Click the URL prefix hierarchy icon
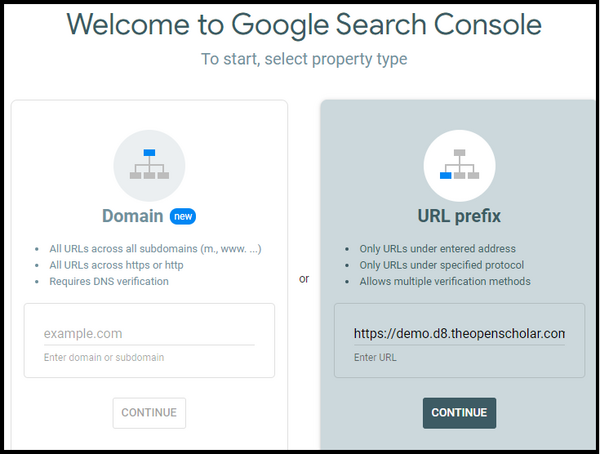This screenshot has height=454, width=600. [459, 164]
